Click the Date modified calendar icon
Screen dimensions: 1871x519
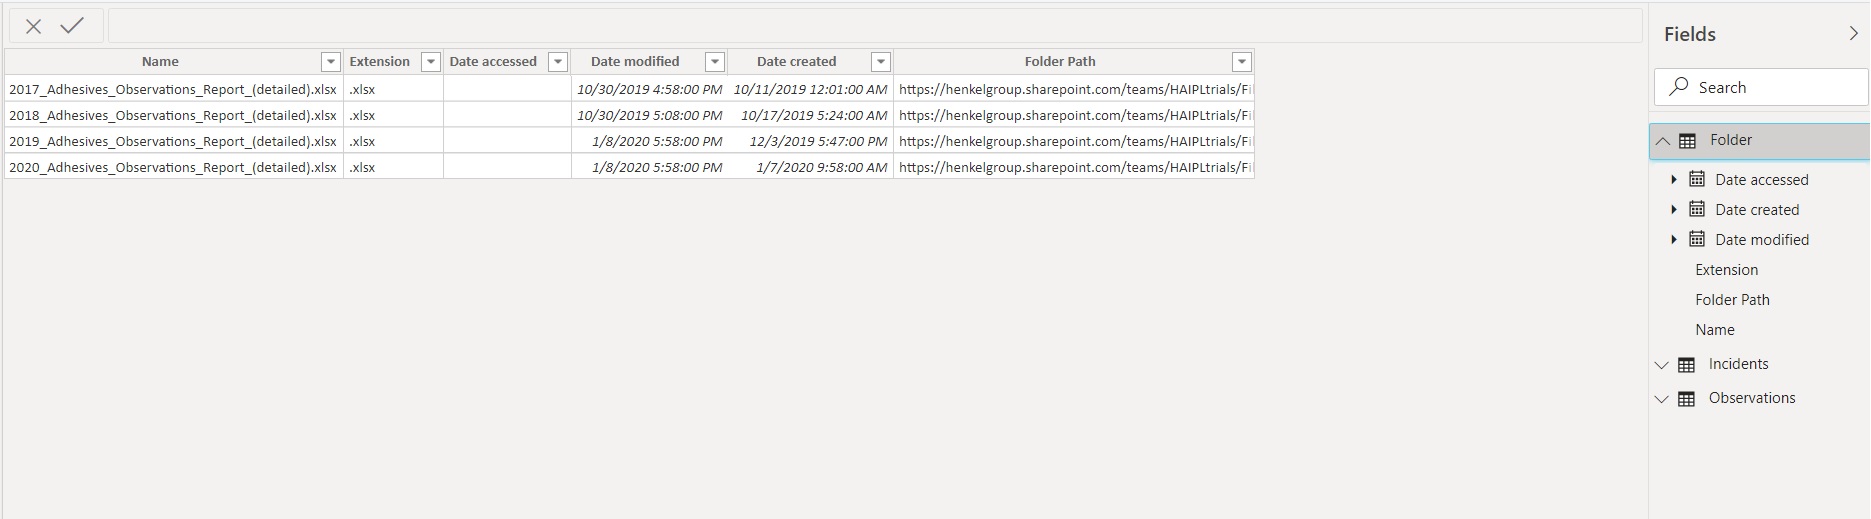pos(1697,239)
